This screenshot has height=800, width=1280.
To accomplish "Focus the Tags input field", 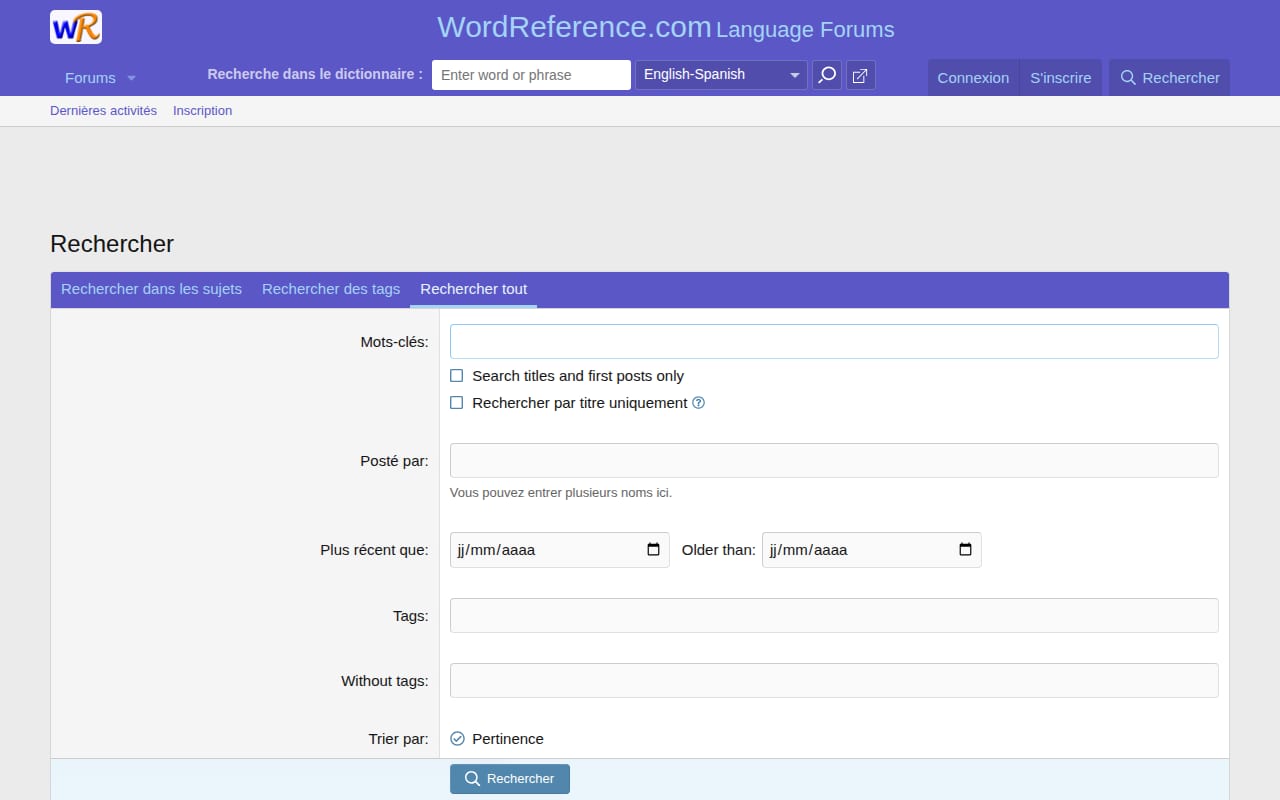I will click(834, 615).
